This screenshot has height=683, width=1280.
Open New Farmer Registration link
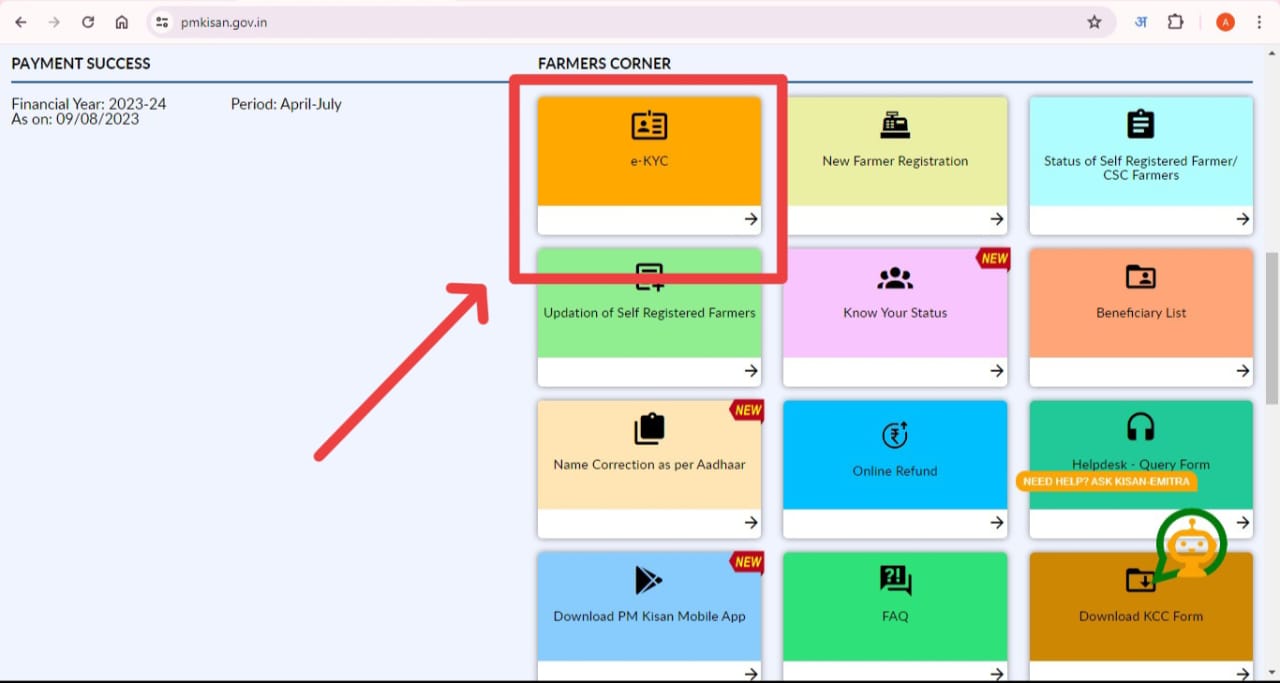click(895, 160)
